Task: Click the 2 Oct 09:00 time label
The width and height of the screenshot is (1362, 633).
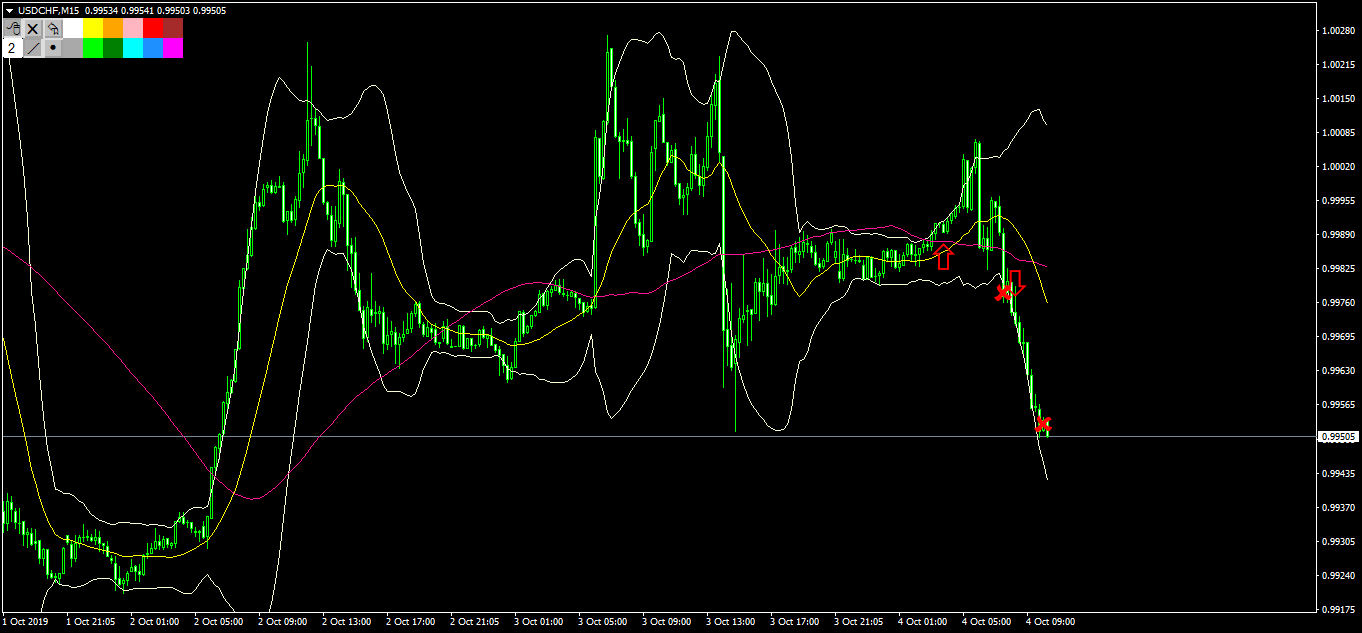Action: click(x=283, y=621)
